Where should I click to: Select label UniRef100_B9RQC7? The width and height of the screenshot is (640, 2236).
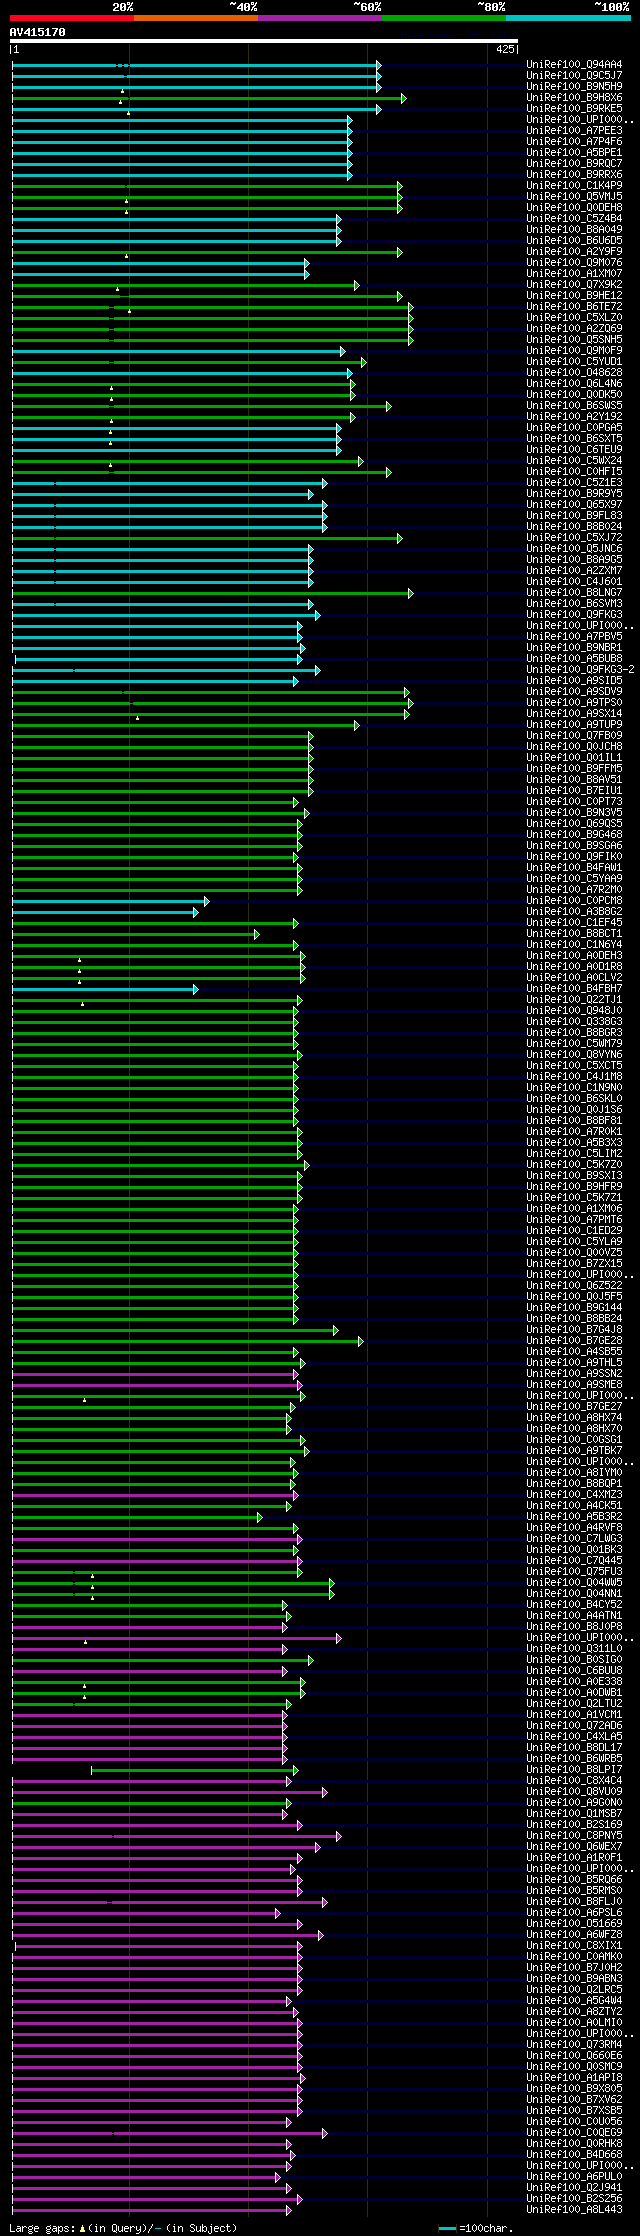pyautogui.click(x=574, y=164)
